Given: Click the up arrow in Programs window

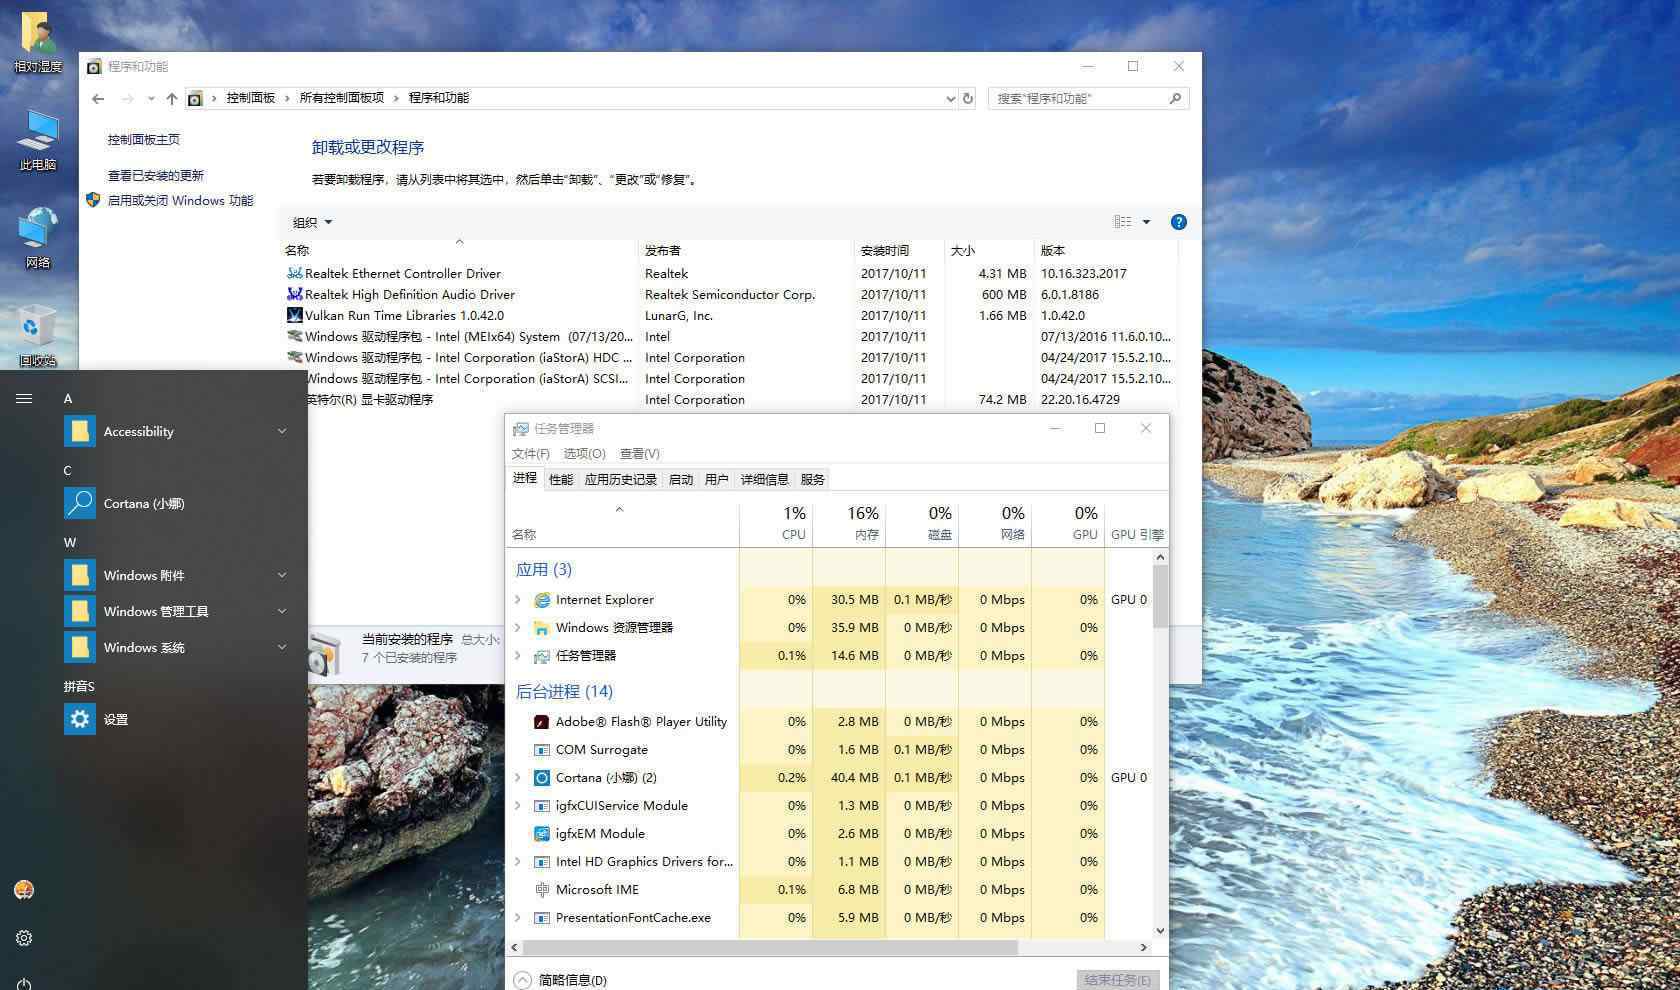Looking at the screenshot, I should (x=172, y=98).
